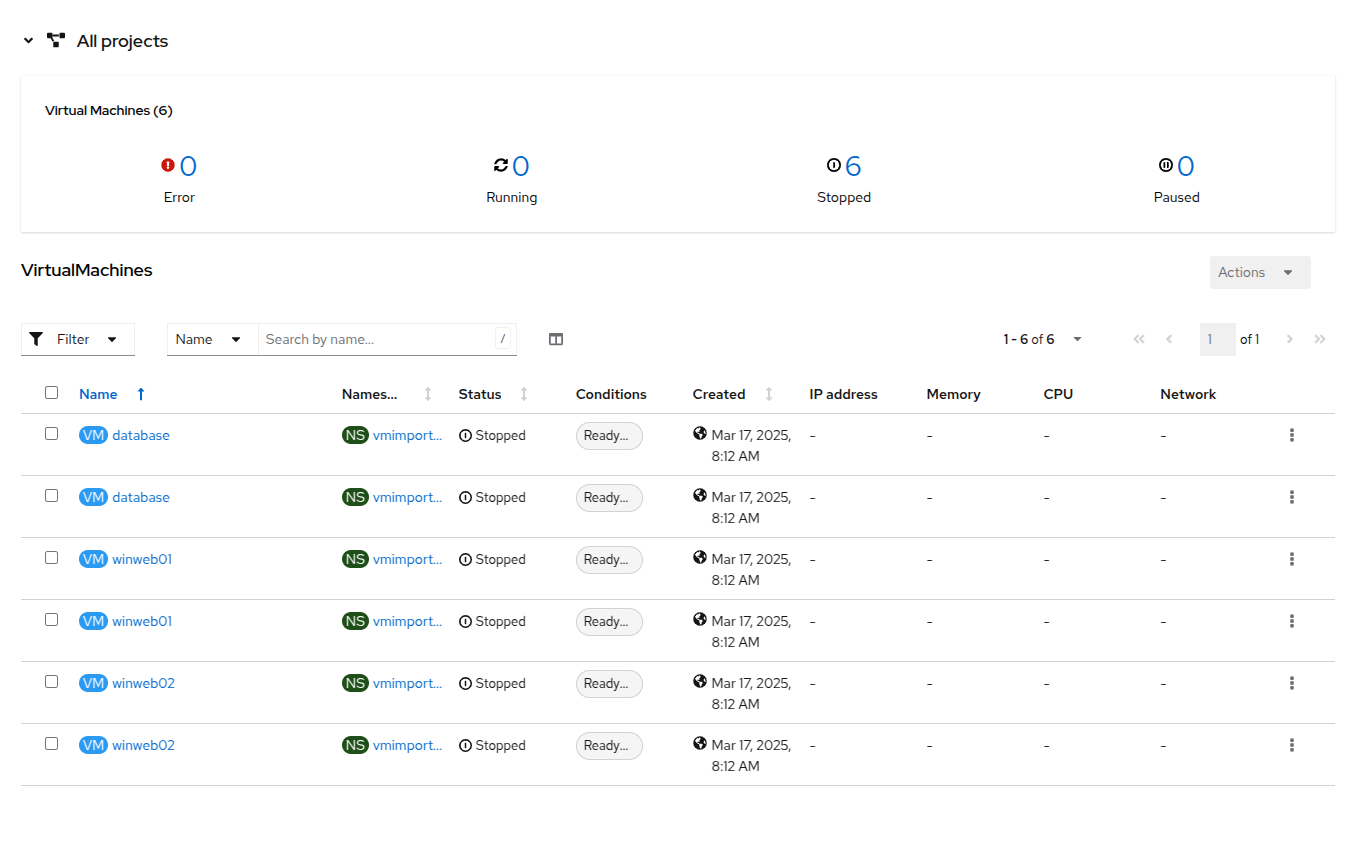The image size is (1355, 861).
Task: Open the Filter dropdown
Action: 78,340
